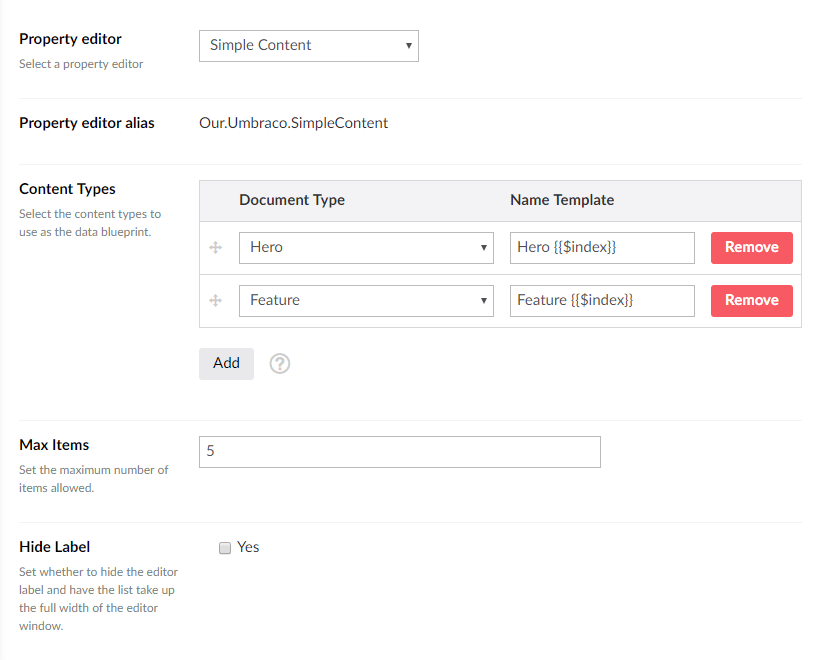This screenshot has width=822, height=660.
Task: Focus the Feature name template field
Action: (x=602, y=301)
